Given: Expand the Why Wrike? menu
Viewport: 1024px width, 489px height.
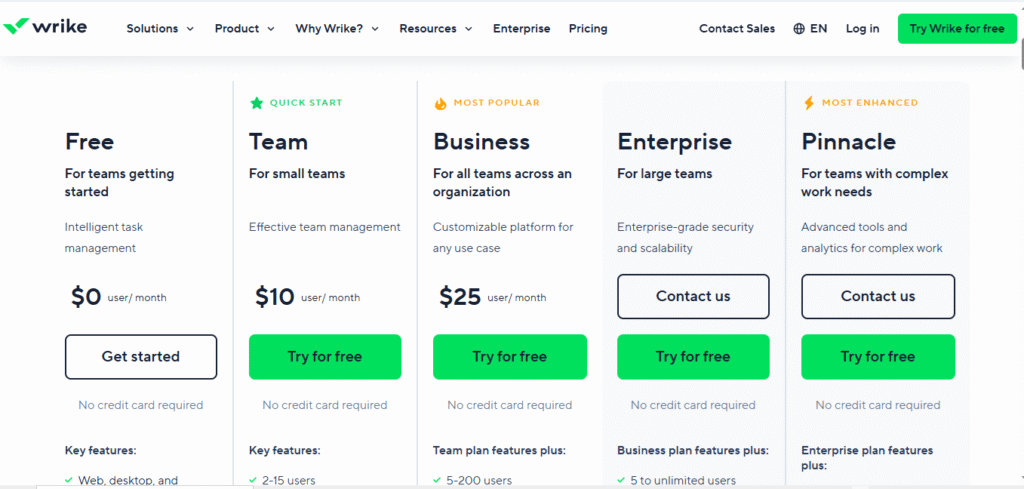Looking at the screenshot, I should click(337, 29).
